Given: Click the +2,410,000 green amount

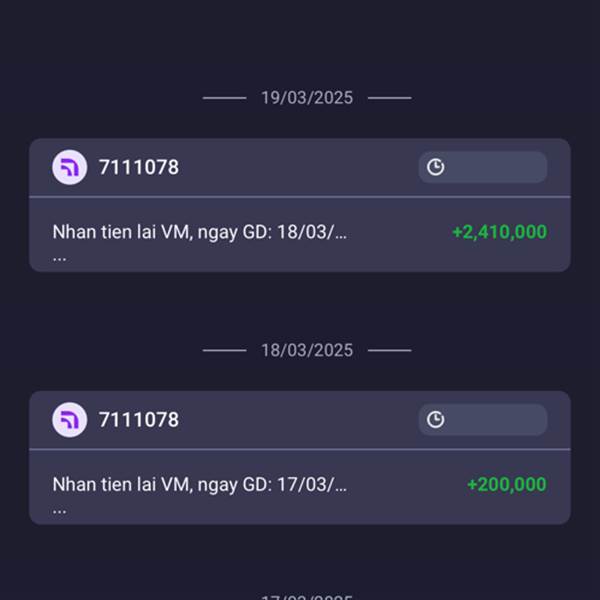Looking at the screenshot, I should point(499,232).
